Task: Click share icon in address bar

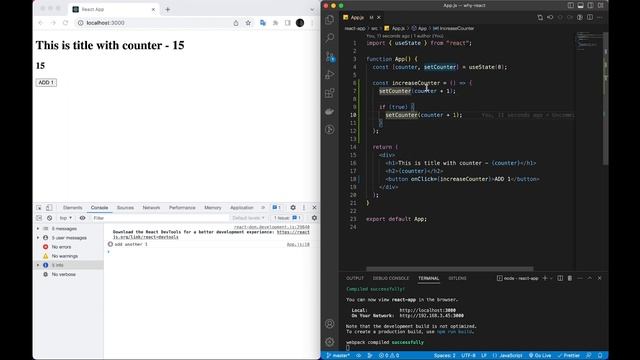Action: [x=236, y=23]
